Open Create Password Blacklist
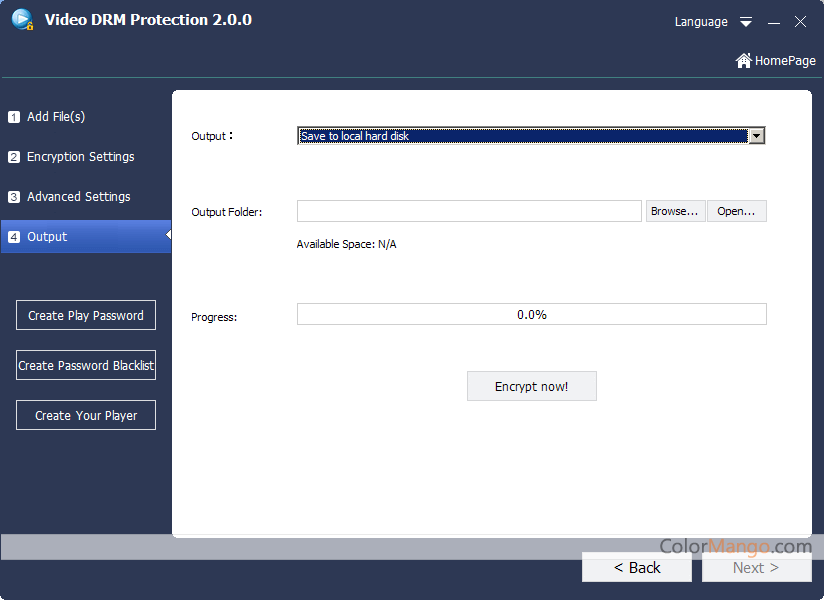The width and height of the screenshot is (824, 600). tap(85, 365)
